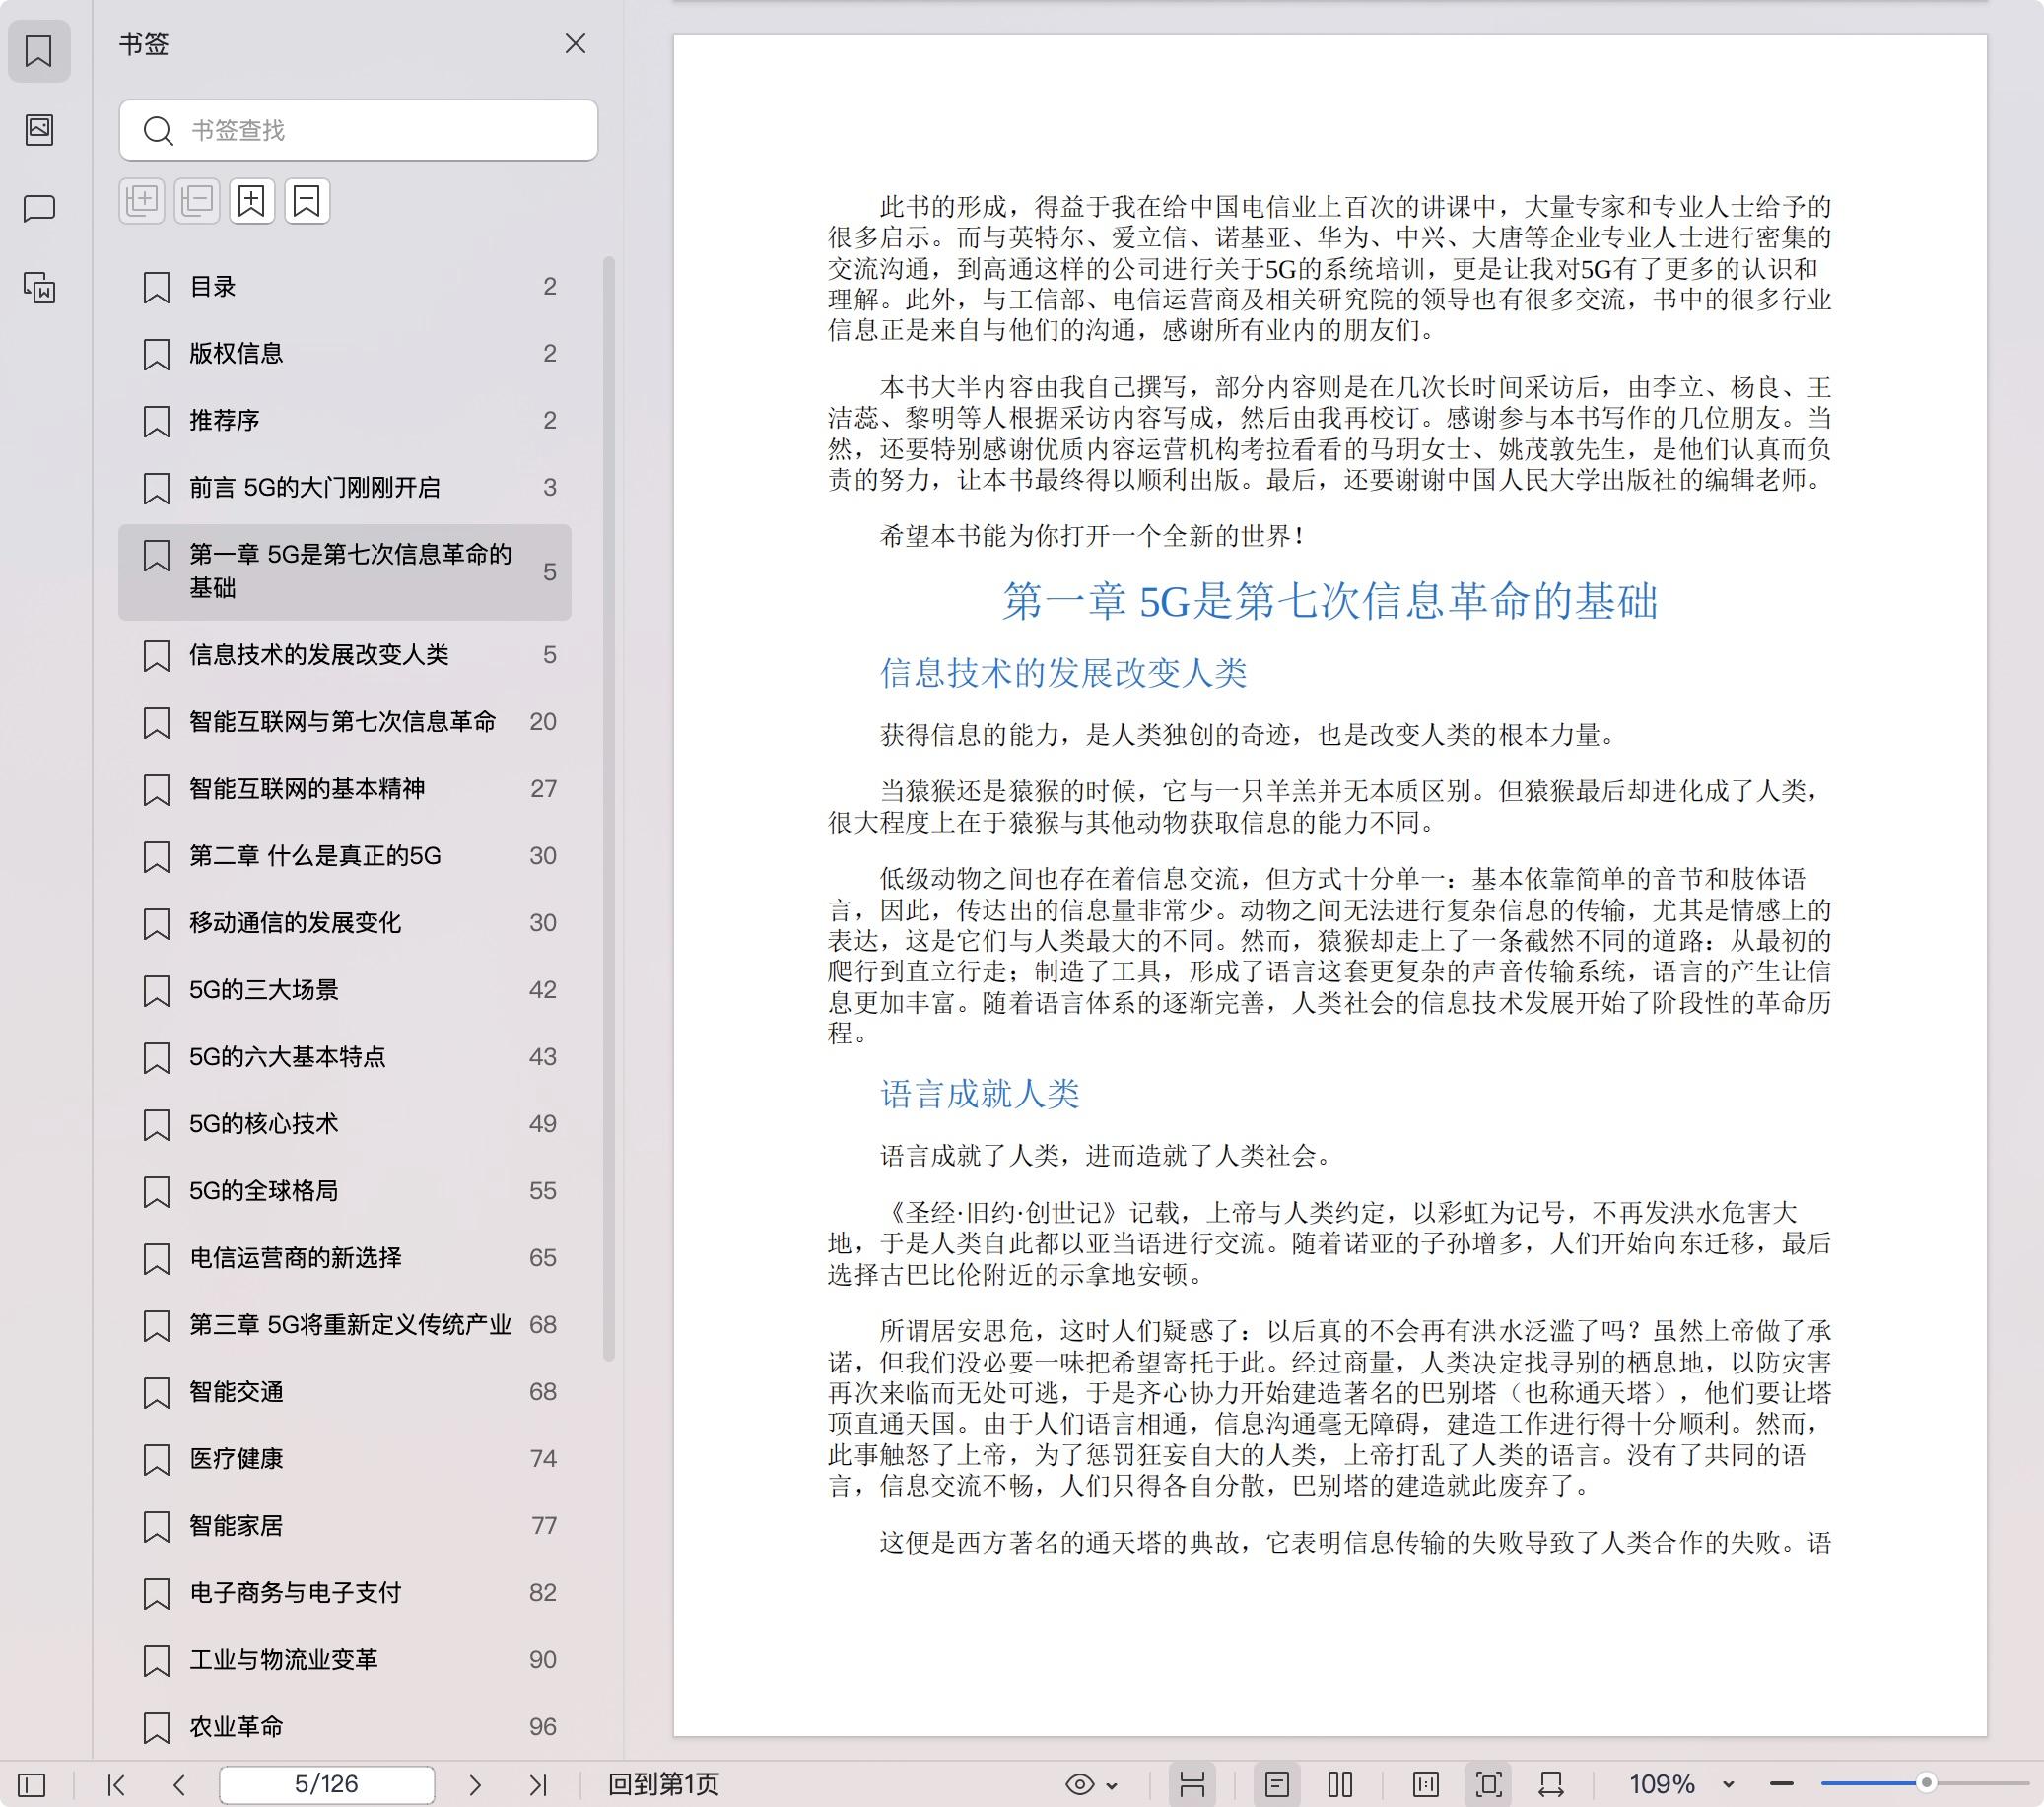Screen dimensions: 2044x1807
Task: Select the 移动通信的发展变化 bookmark
Action: point(345,923)
